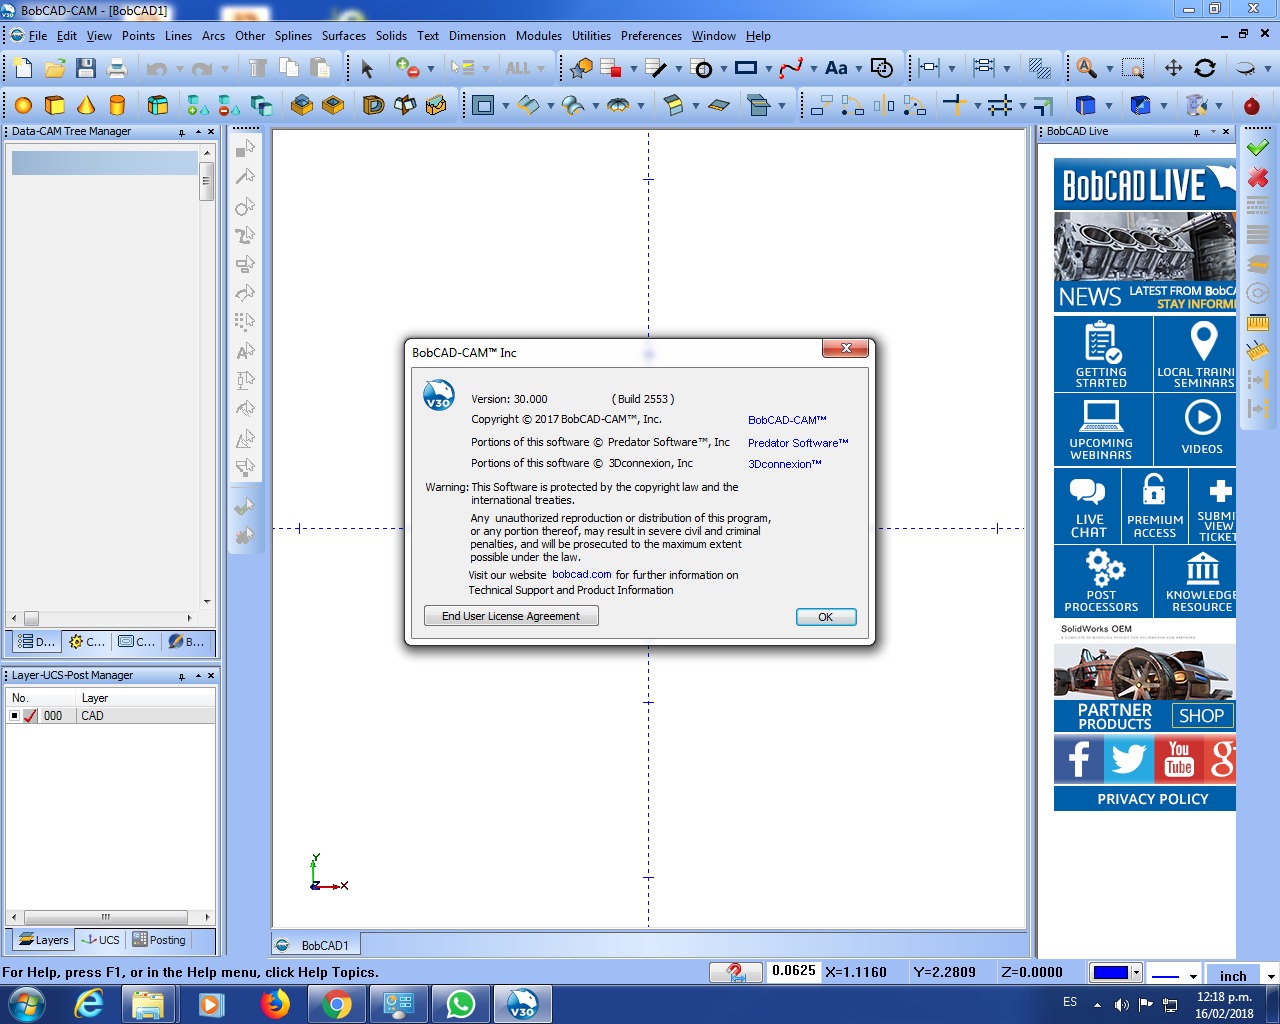Image resolution: width=1280 pixels, height=1024 pixels.
Task: Open the Predator Software link
Action: pyautogui.click(x=798, y=443)
